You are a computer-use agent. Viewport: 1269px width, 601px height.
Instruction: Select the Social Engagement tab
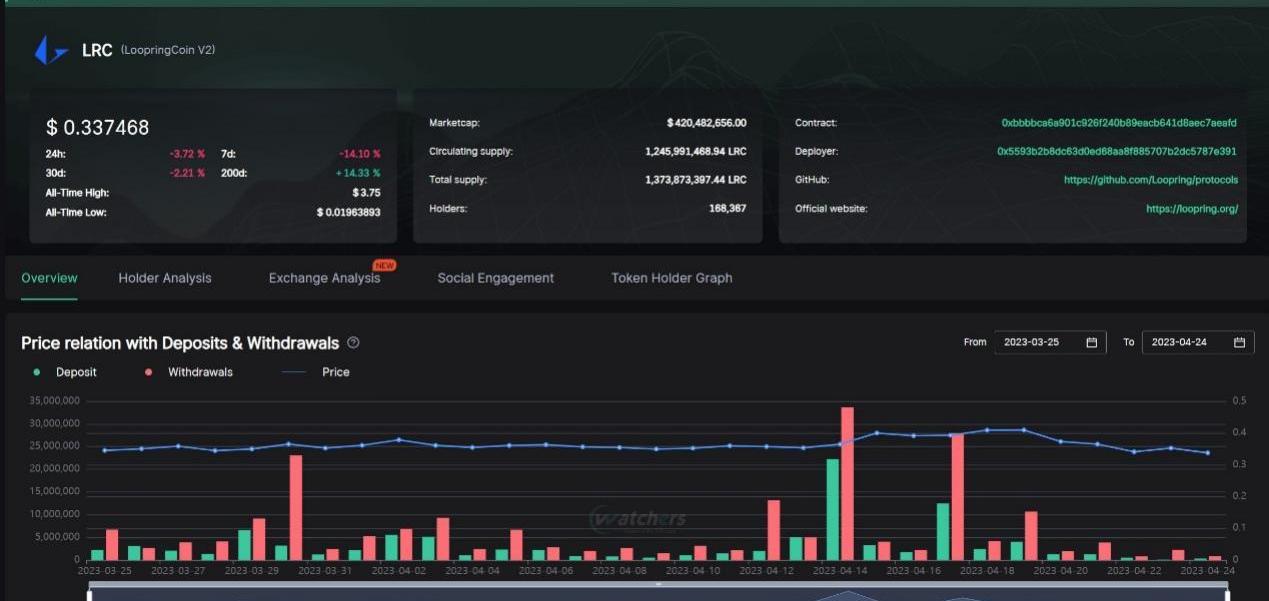[x=495, y=278]
